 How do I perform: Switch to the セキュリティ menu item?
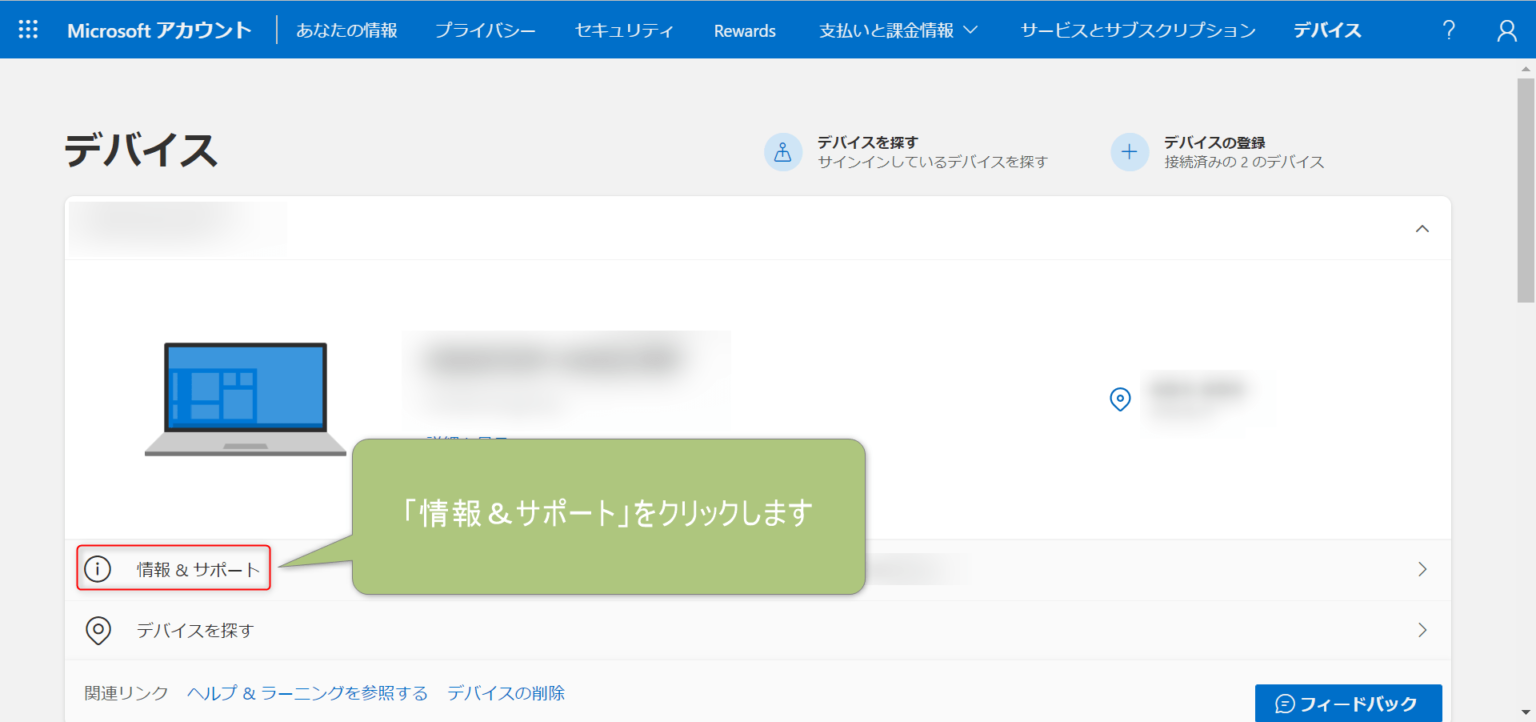(623, 30)
